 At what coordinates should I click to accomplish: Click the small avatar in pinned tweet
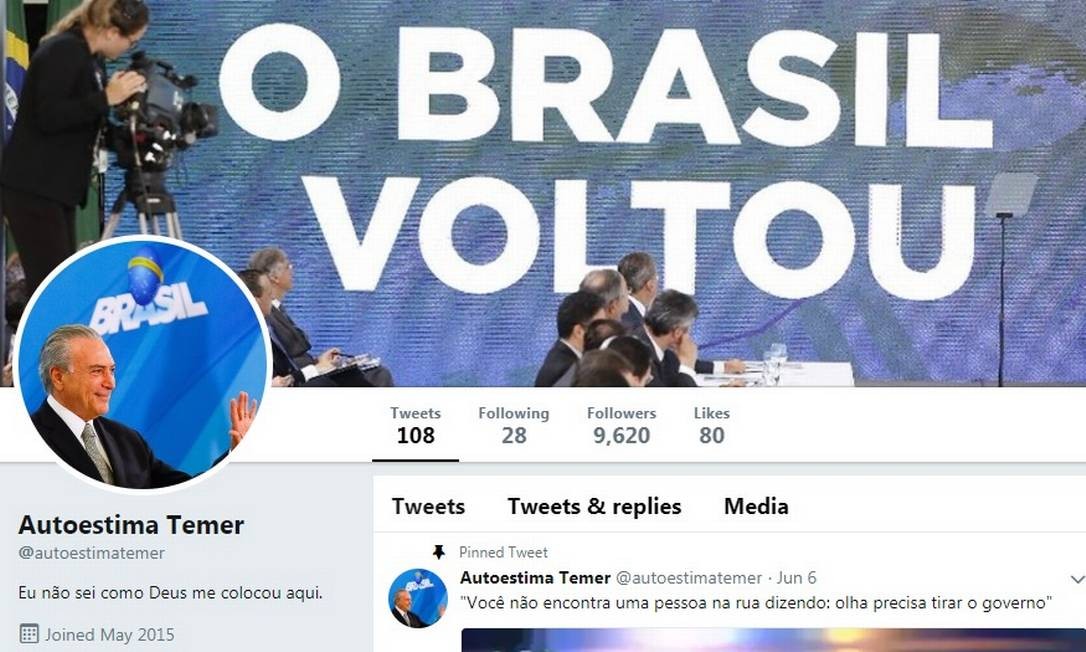418,598
